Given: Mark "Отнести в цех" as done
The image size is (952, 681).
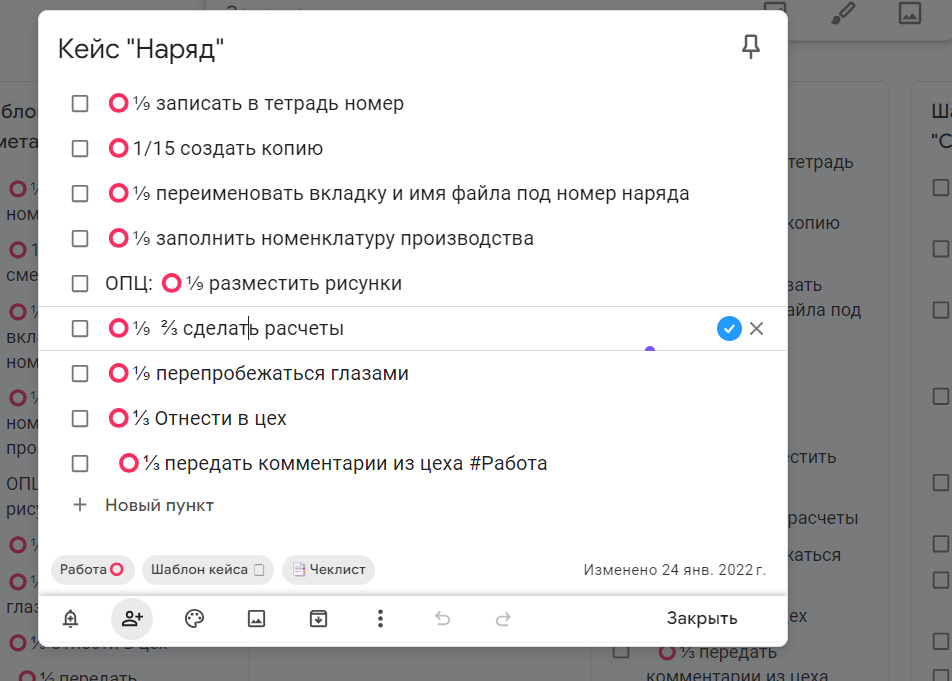Looking at the screenshot, I should (x=80, y=418).
